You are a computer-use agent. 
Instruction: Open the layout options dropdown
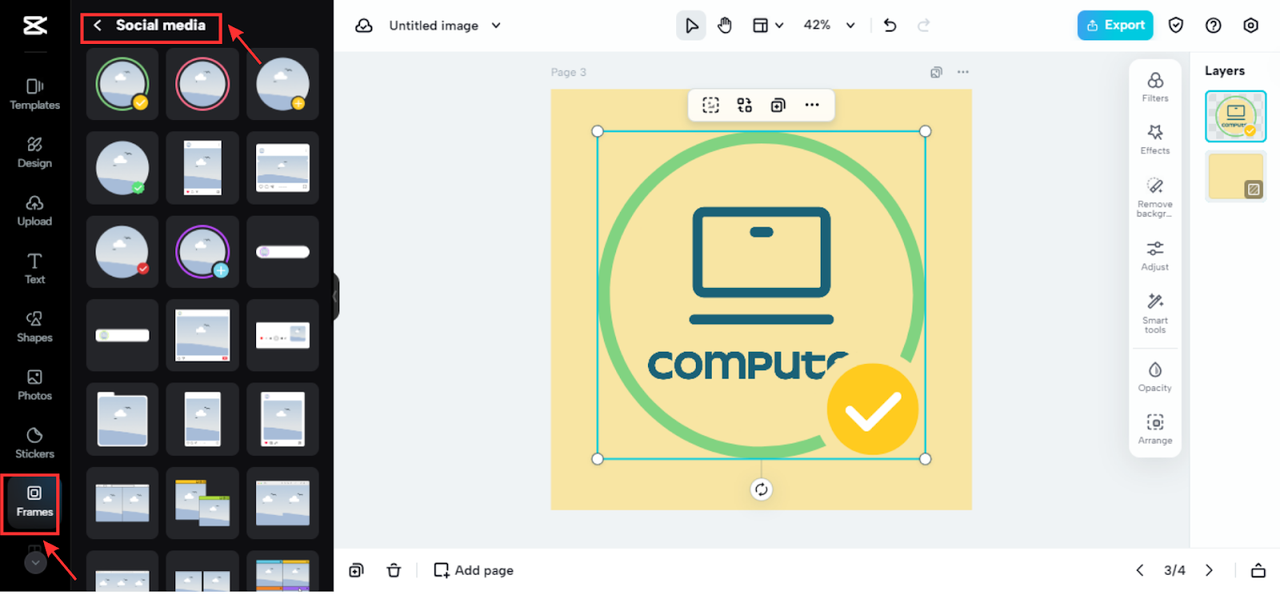point(768,25)
